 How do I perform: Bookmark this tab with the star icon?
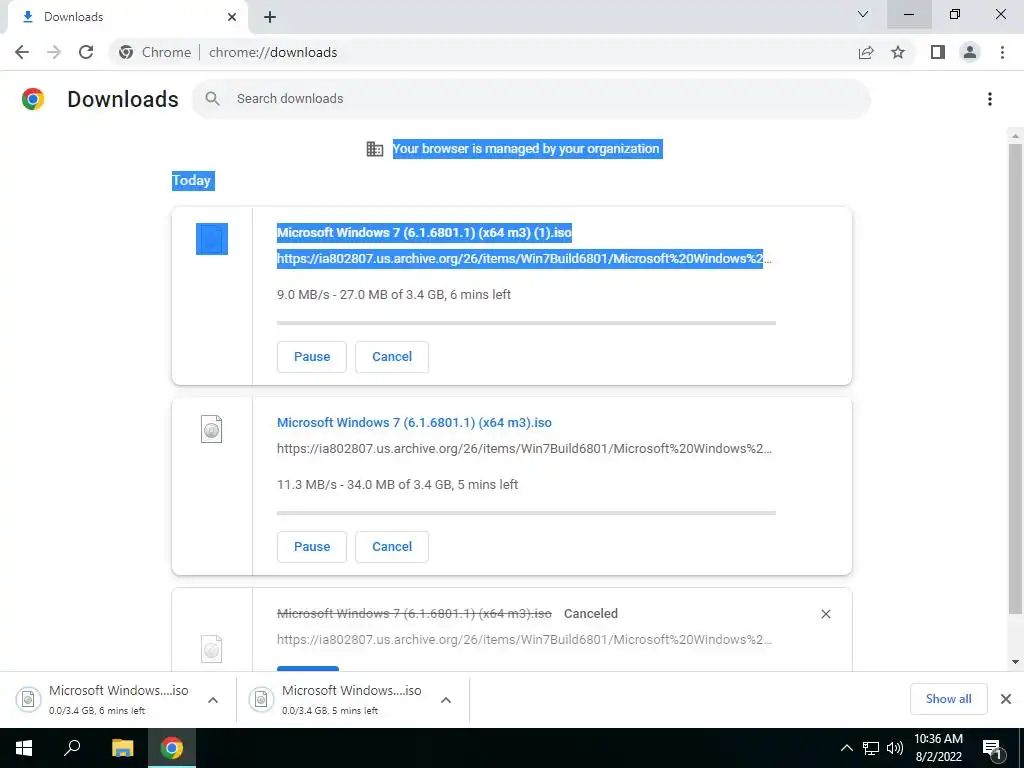[898, 52]
